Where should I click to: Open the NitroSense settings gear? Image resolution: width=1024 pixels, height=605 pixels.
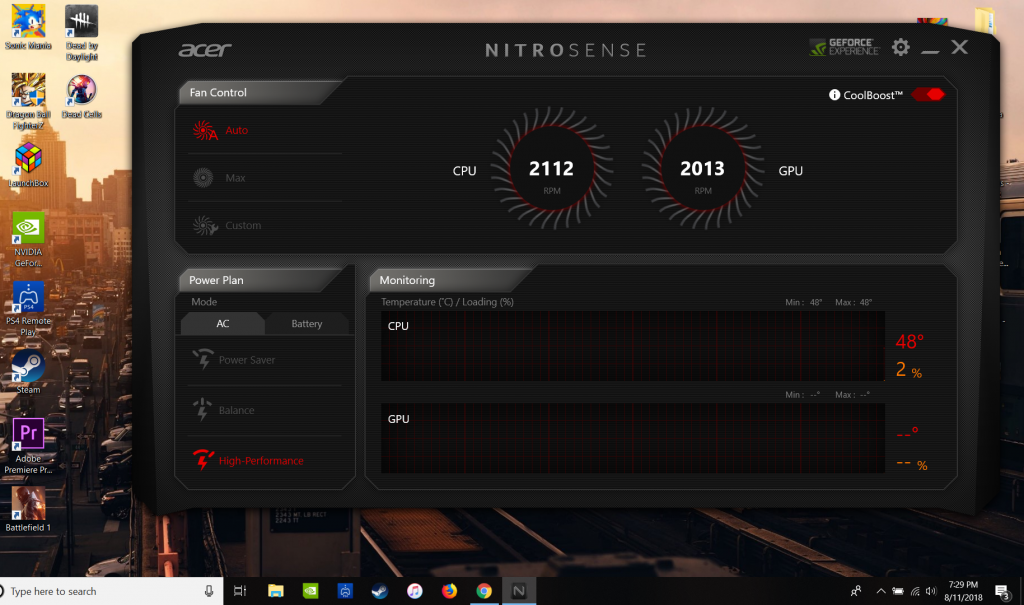pyautogui.click(x=900, y=47)
